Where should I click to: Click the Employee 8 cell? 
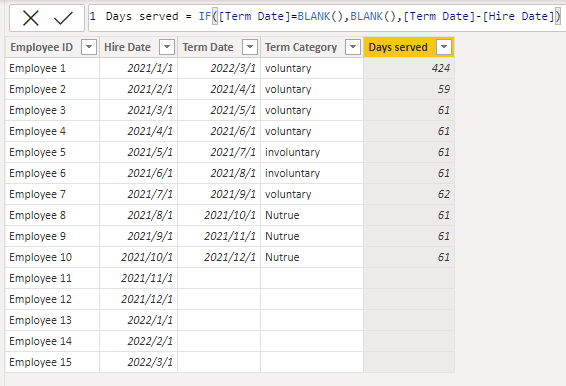click(52, 215)
